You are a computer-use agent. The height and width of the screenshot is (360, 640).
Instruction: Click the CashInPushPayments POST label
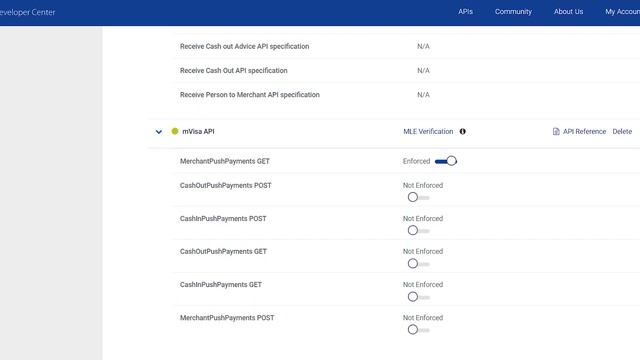pos(223,219)
